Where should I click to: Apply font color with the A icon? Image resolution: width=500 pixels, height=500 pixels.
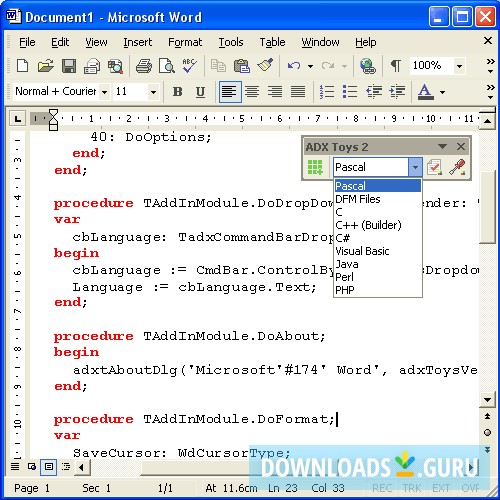[426, 91]
